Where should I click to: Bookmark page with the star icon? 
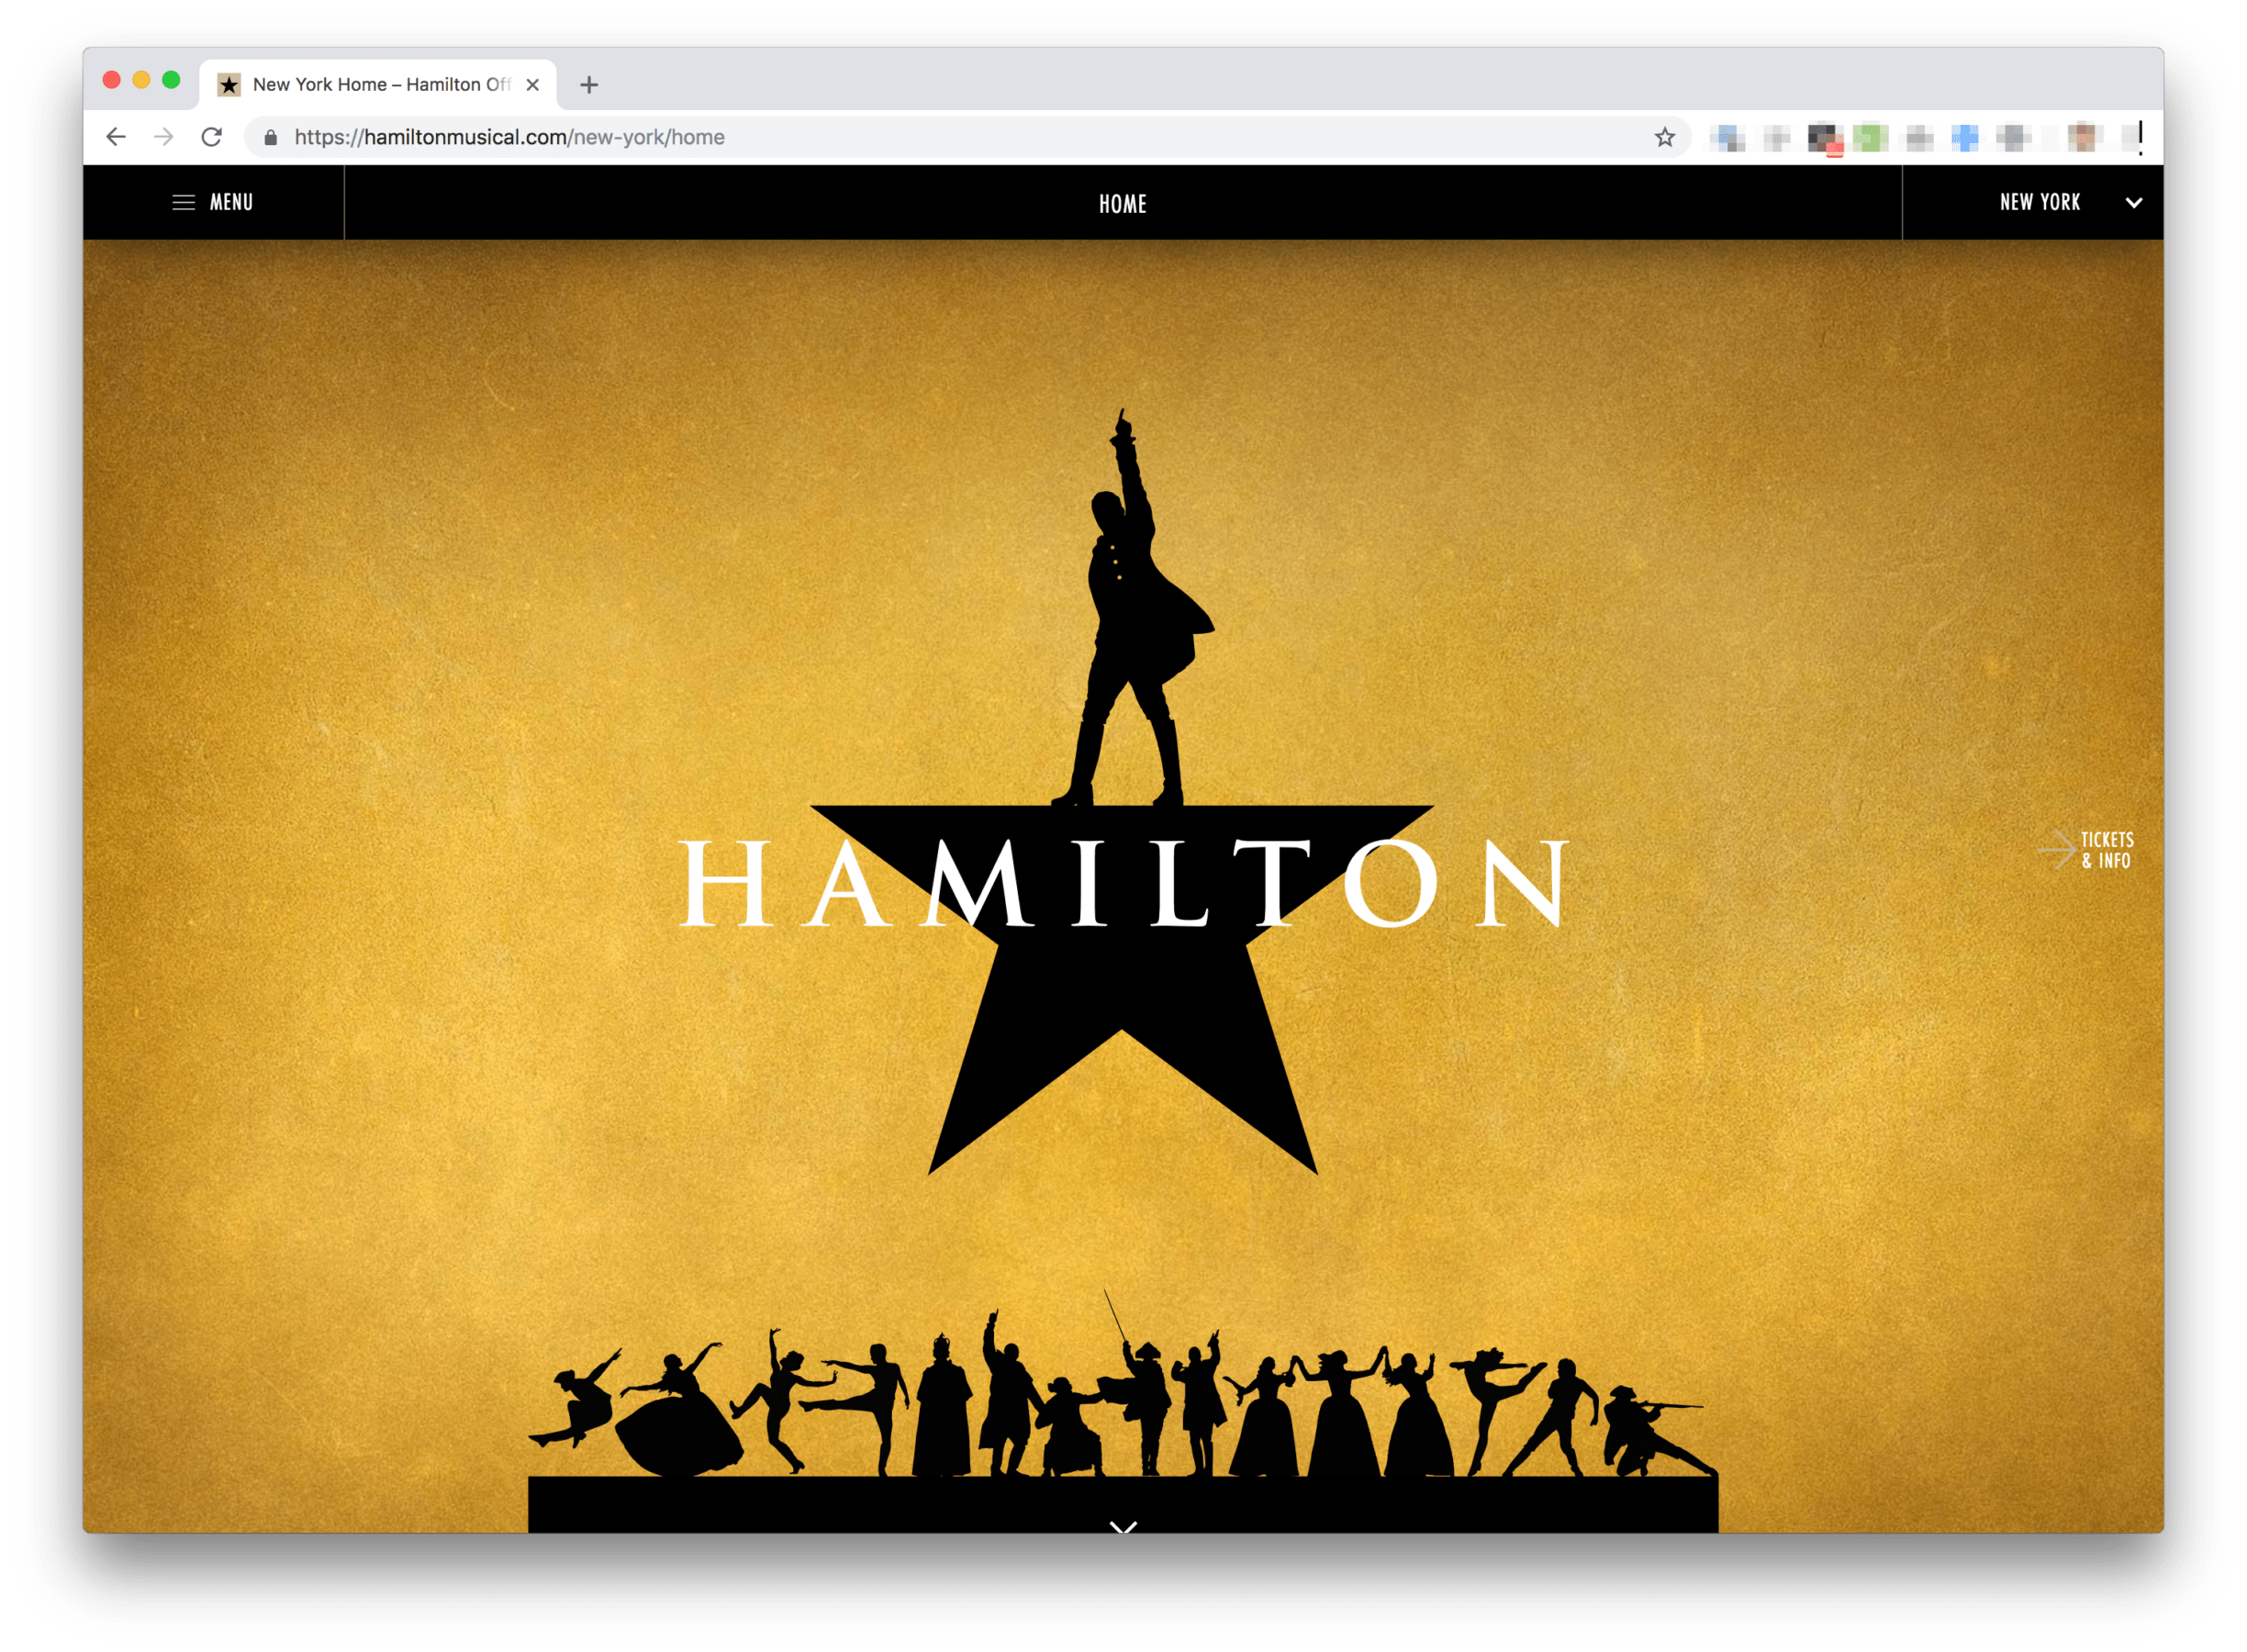click(x=1664, y=137)
